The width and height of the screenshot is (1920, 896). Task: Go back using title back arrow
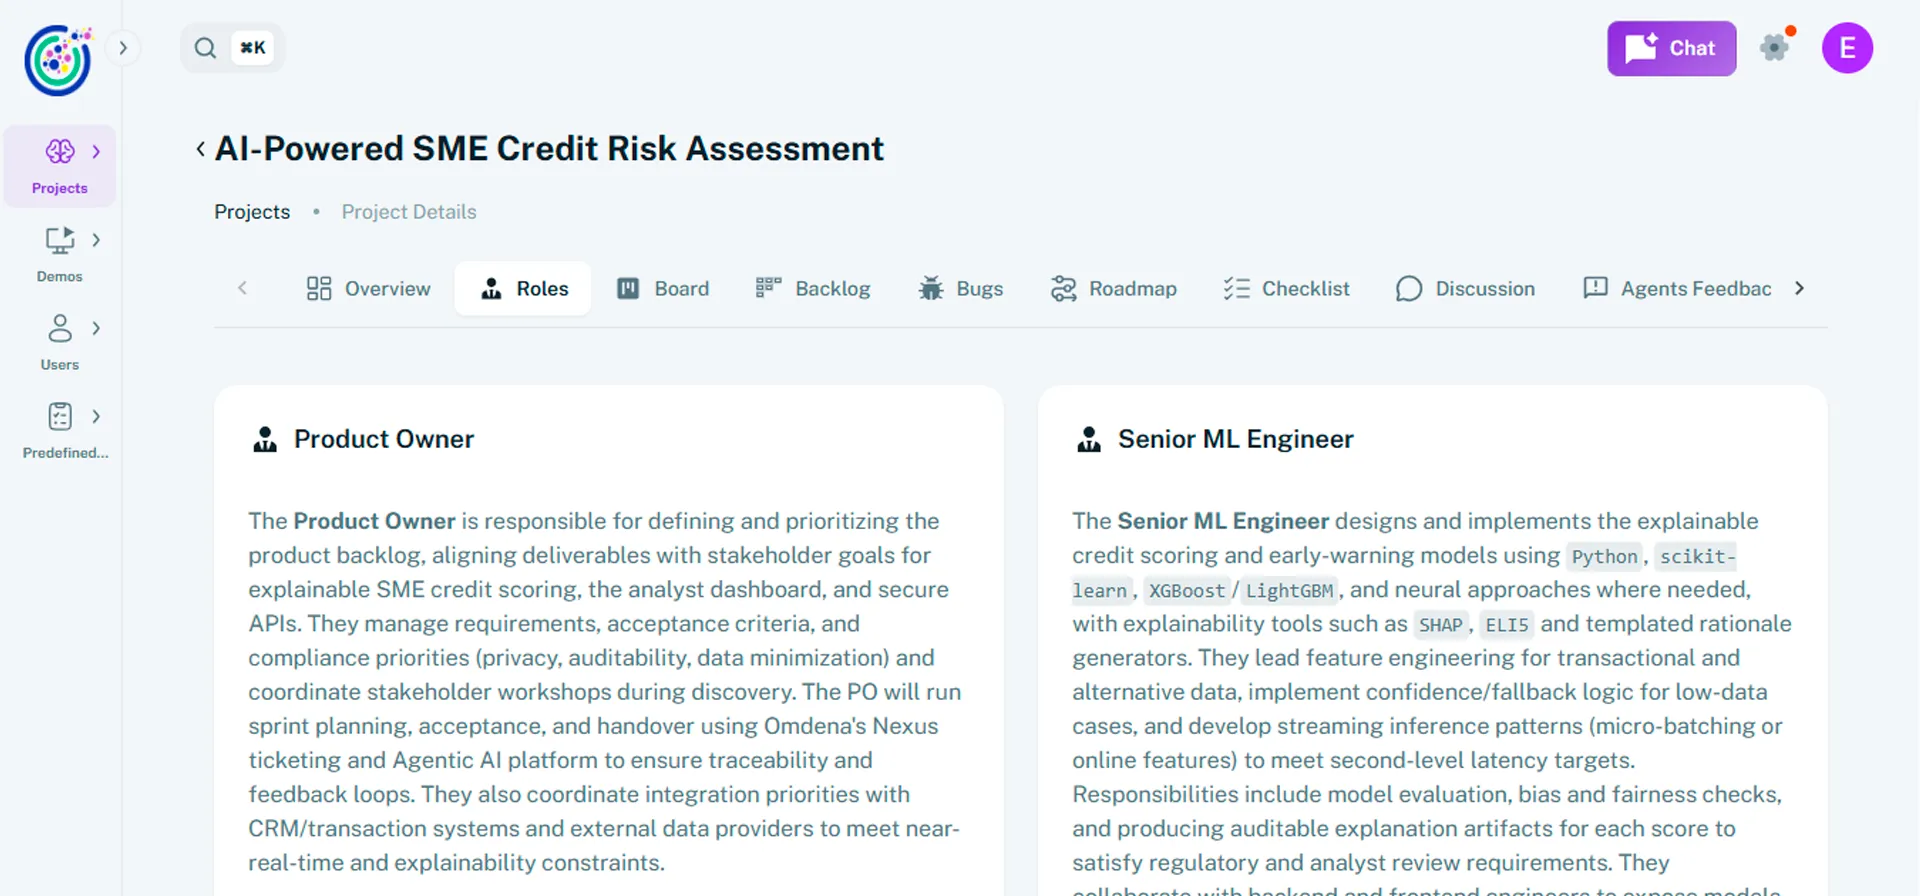(x=200, y=149)
